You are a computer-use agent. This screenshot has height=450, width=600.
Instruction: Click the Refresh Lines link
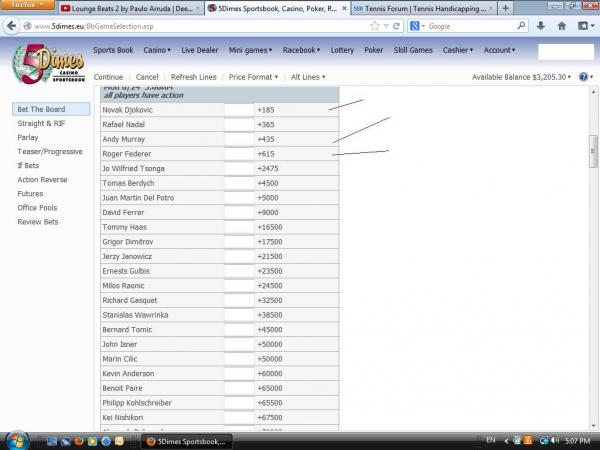tap(195, 77)
